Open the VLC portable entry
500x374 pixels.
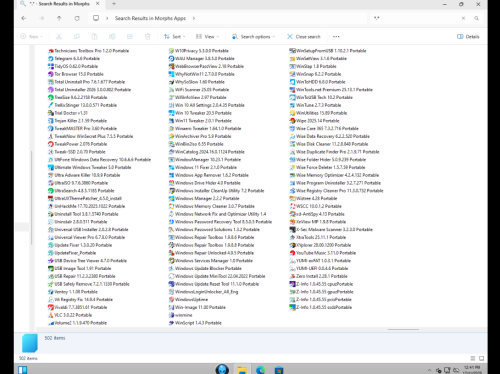coord(70,315)
